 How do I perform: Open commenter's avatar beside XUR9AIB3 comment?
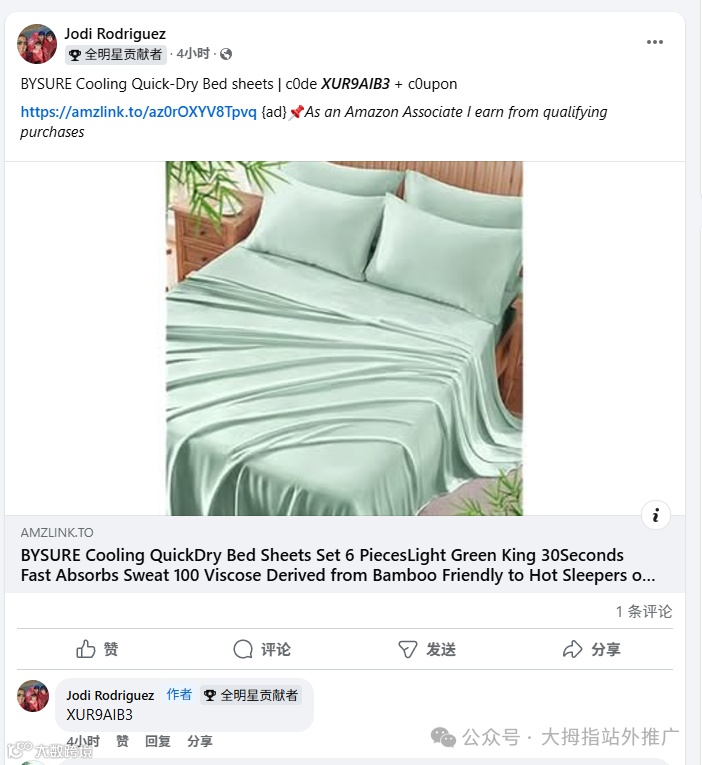point(33,696)
